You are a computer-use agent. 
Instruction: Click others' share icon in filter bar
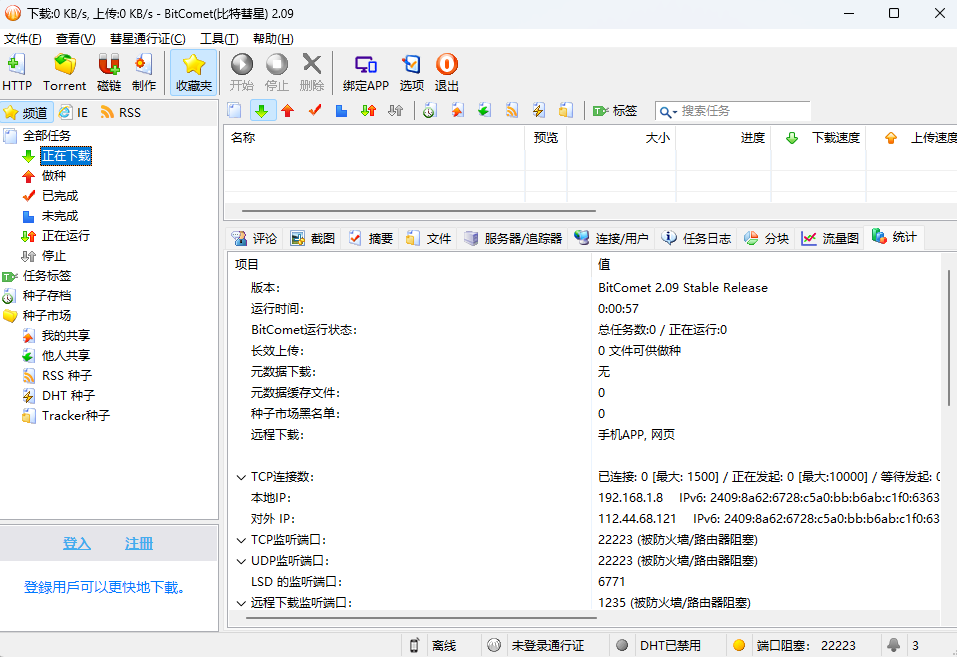click(484, 111)
